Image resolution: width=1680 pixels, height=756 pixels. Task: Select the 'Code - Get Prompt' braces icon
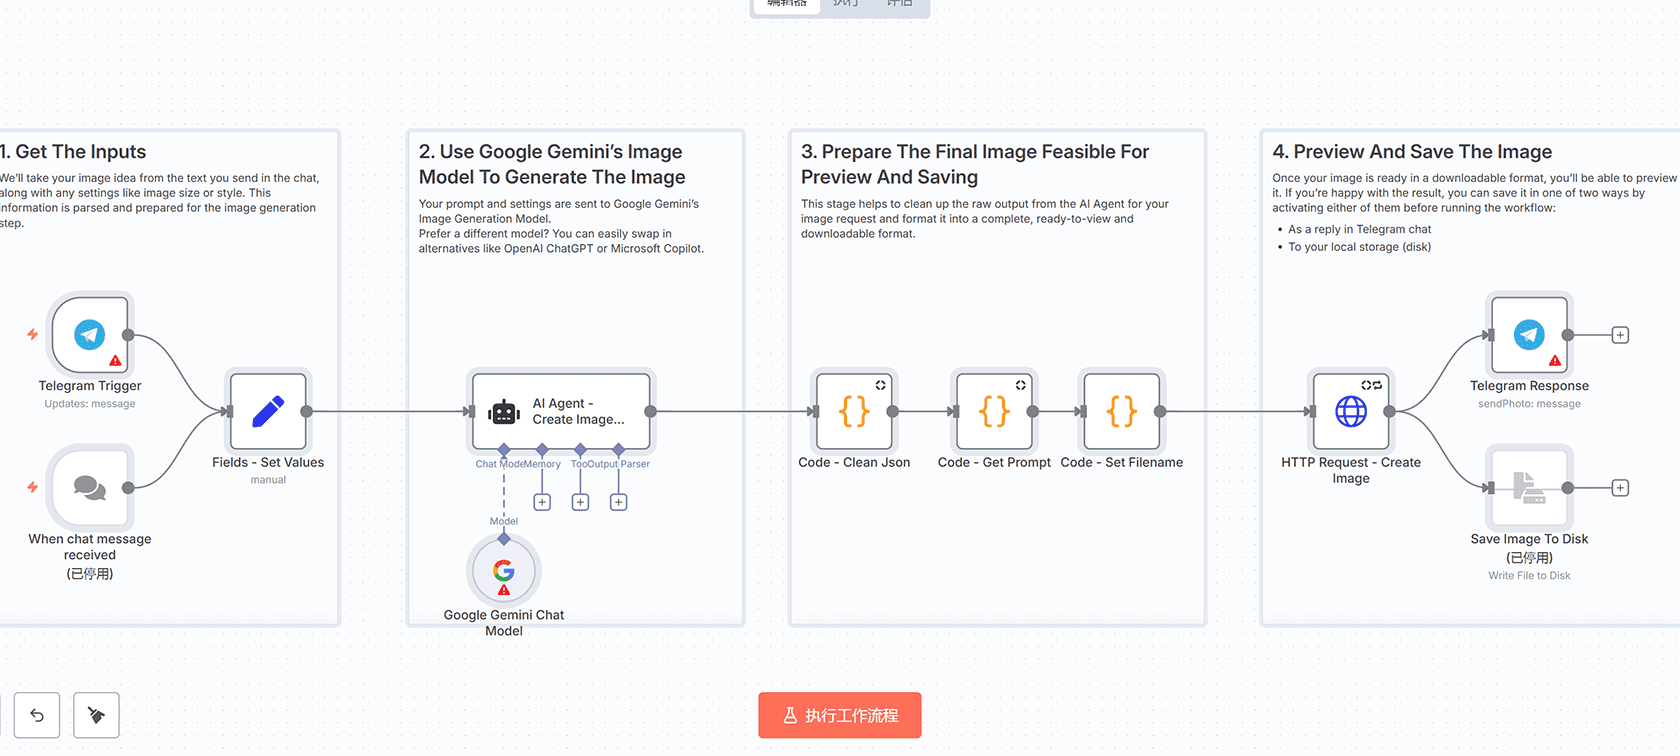coord(993,410)
